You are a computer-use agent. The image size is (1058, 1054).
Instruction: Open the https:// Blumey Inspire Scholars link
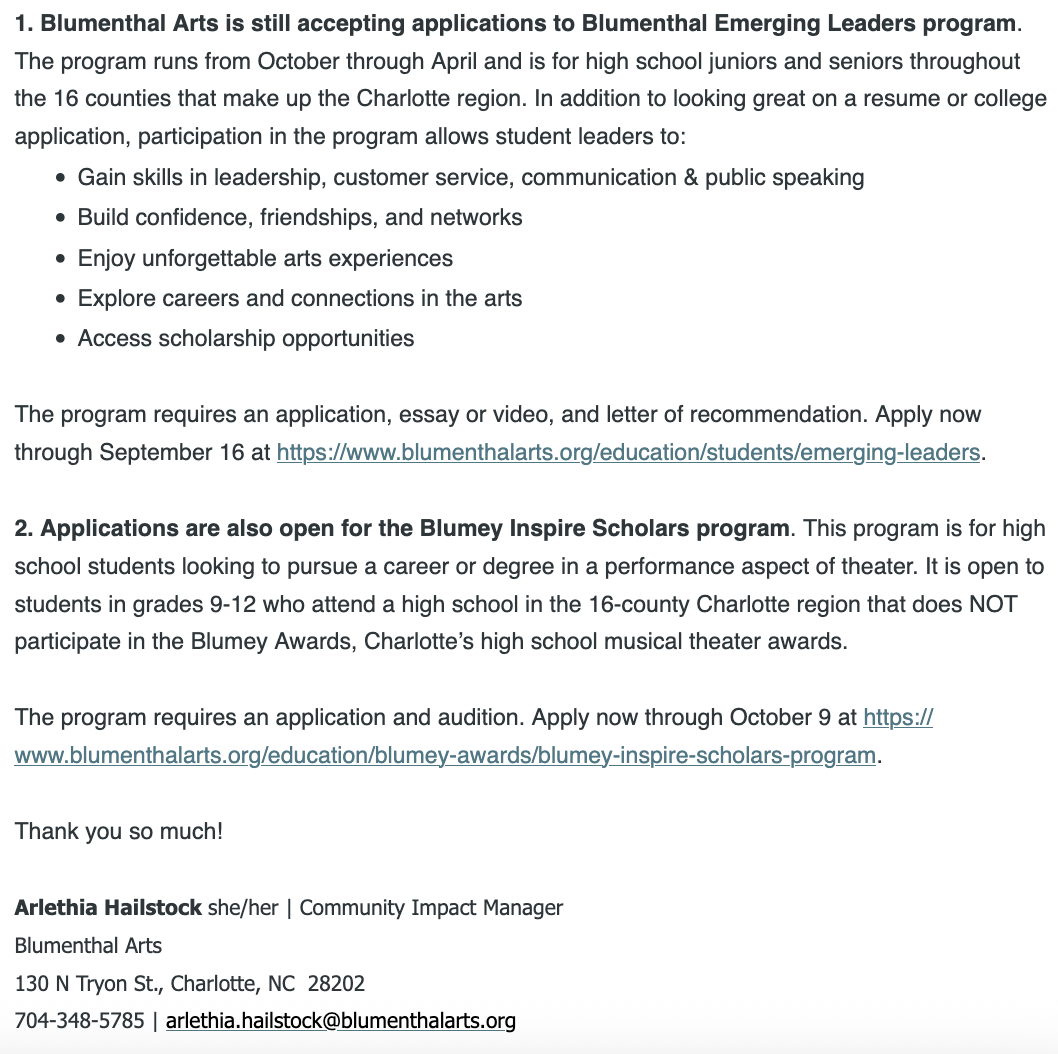(x=898, y=717)
